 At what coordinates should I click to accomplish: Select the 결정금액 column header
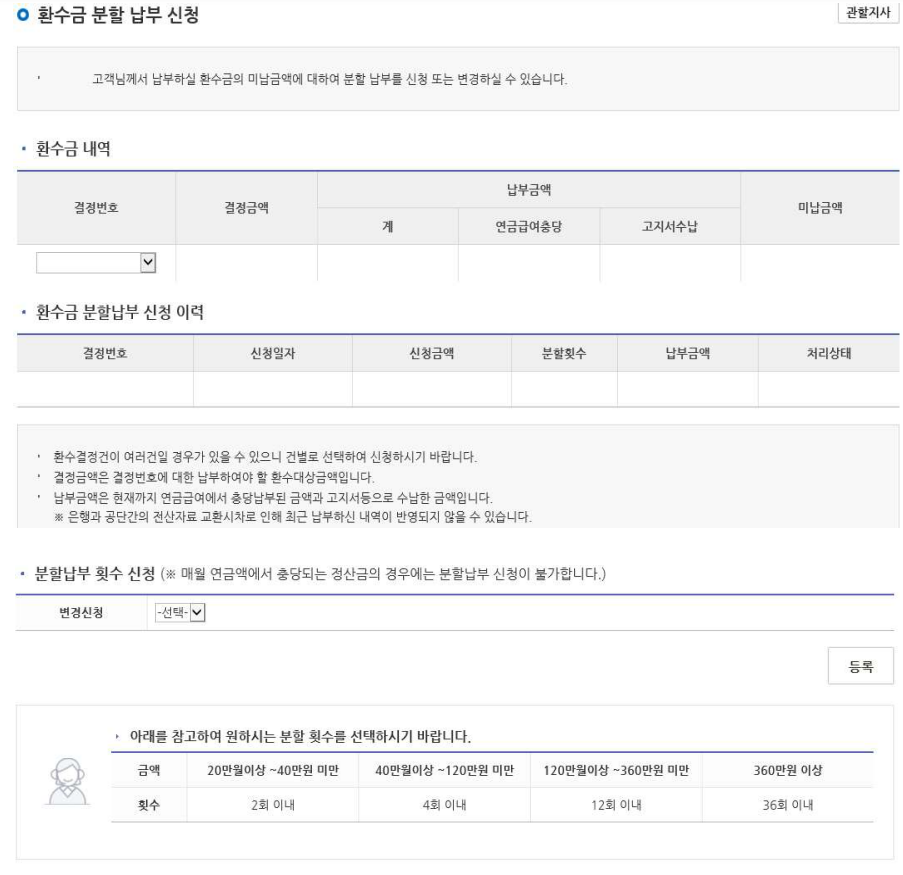point(246,208)
